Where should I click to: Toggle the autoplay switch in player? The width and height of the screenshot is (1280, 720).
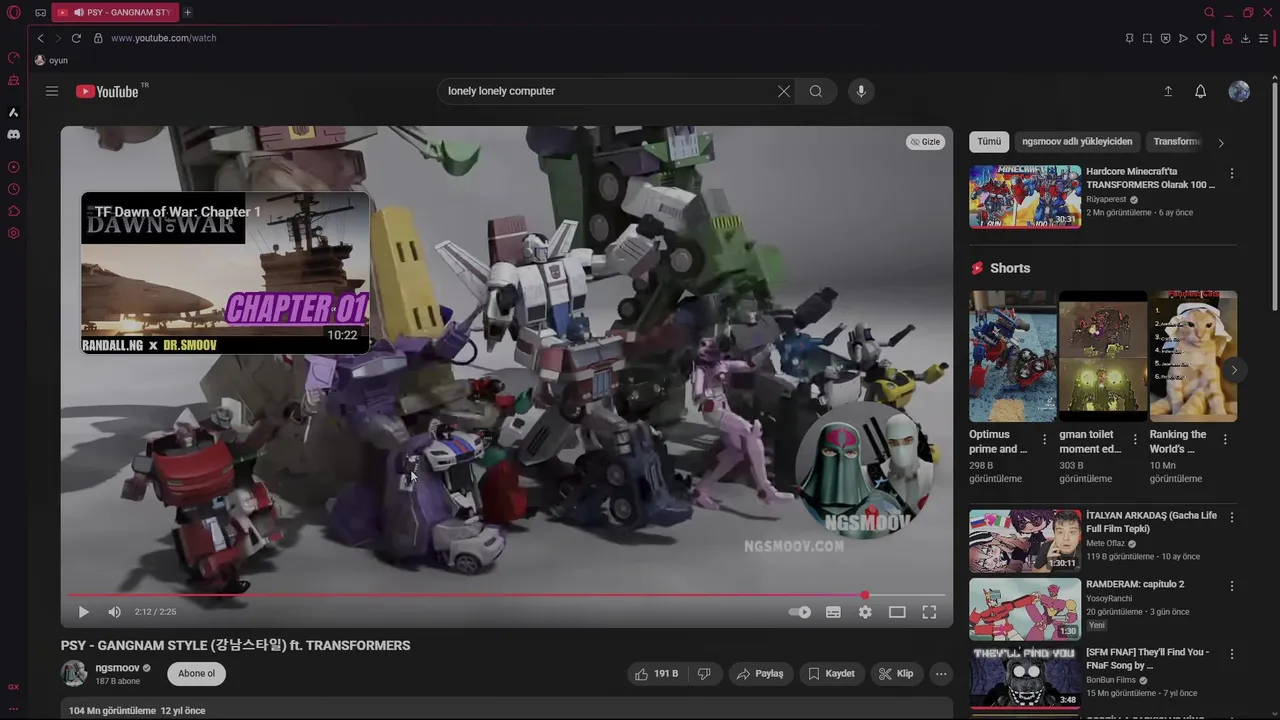pos(800,612)
